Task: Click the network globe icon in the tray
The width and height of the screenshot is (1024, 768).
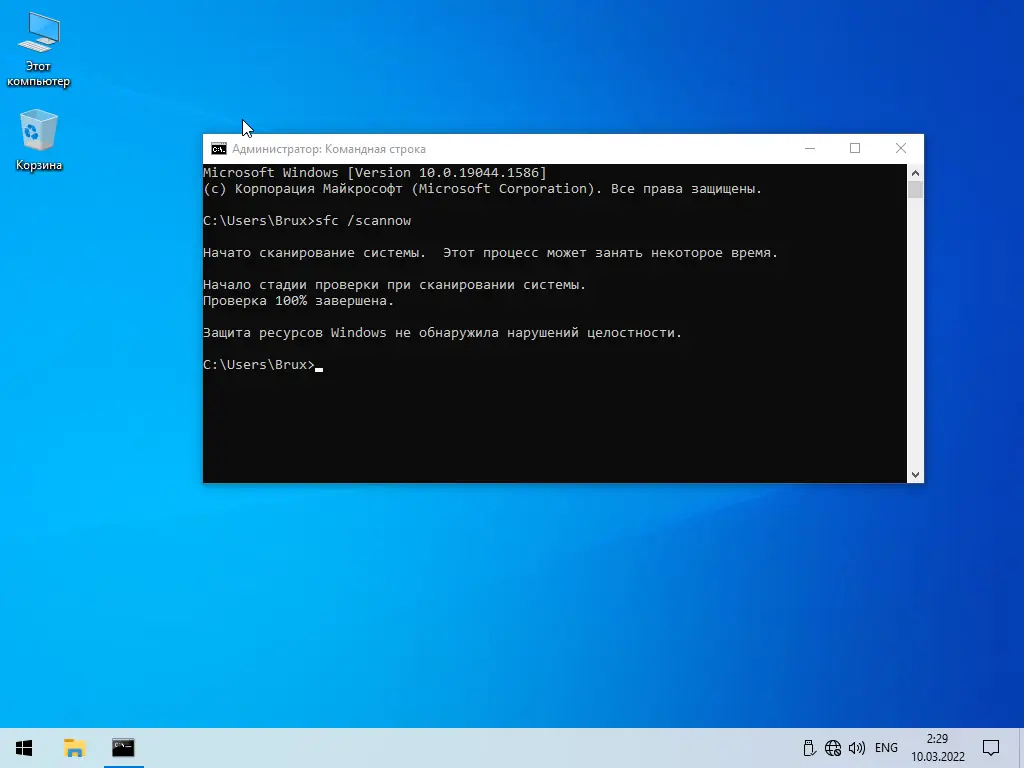Action: (x=833, y=747)
